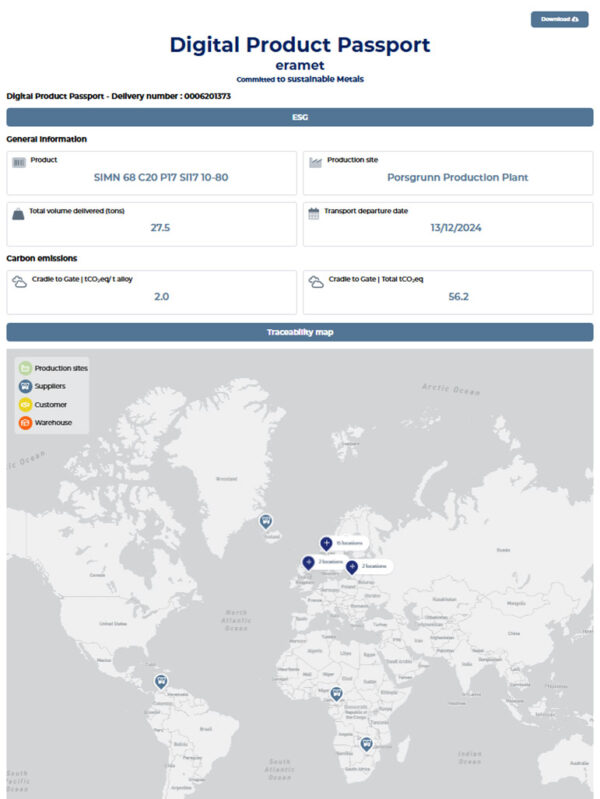The image size is (600, 799).
Task: Click the calendar icon for departure date
Action: point(314,212)
